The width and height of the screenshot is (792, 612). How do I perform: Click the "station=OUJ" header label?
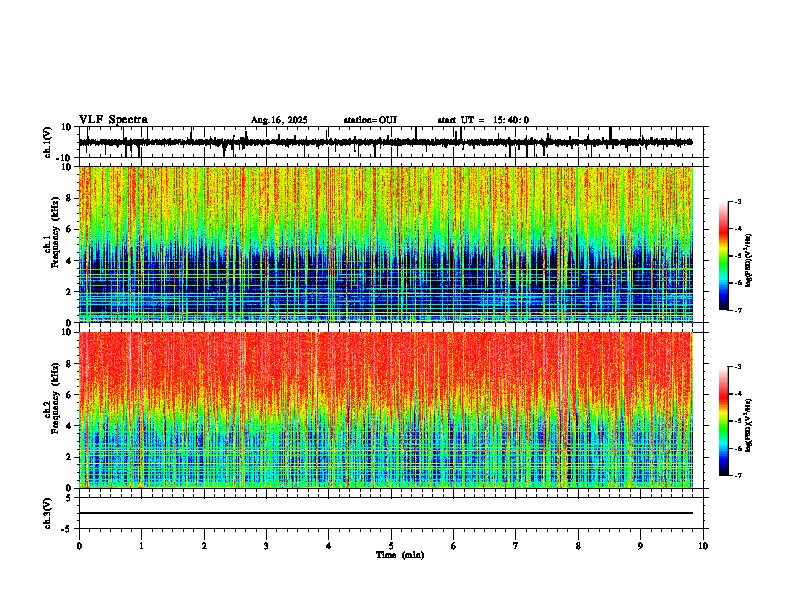point(370,120)
